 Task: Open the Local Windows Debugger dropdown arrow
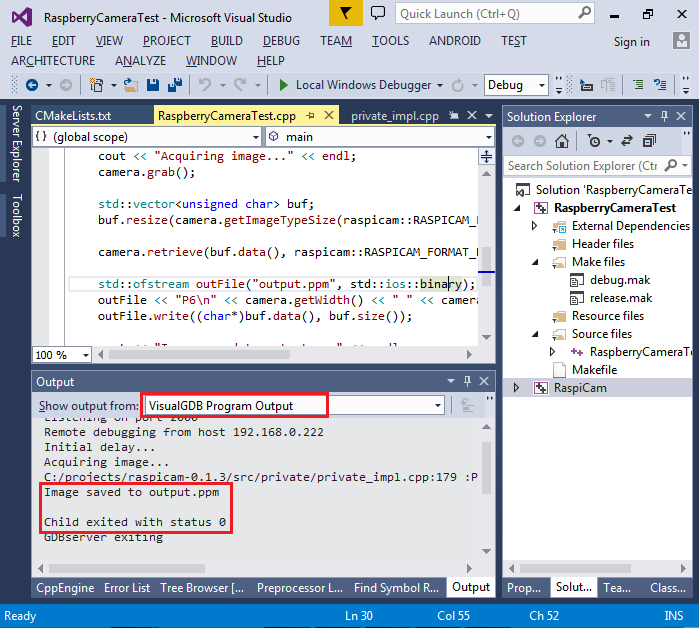coord(440,85)
